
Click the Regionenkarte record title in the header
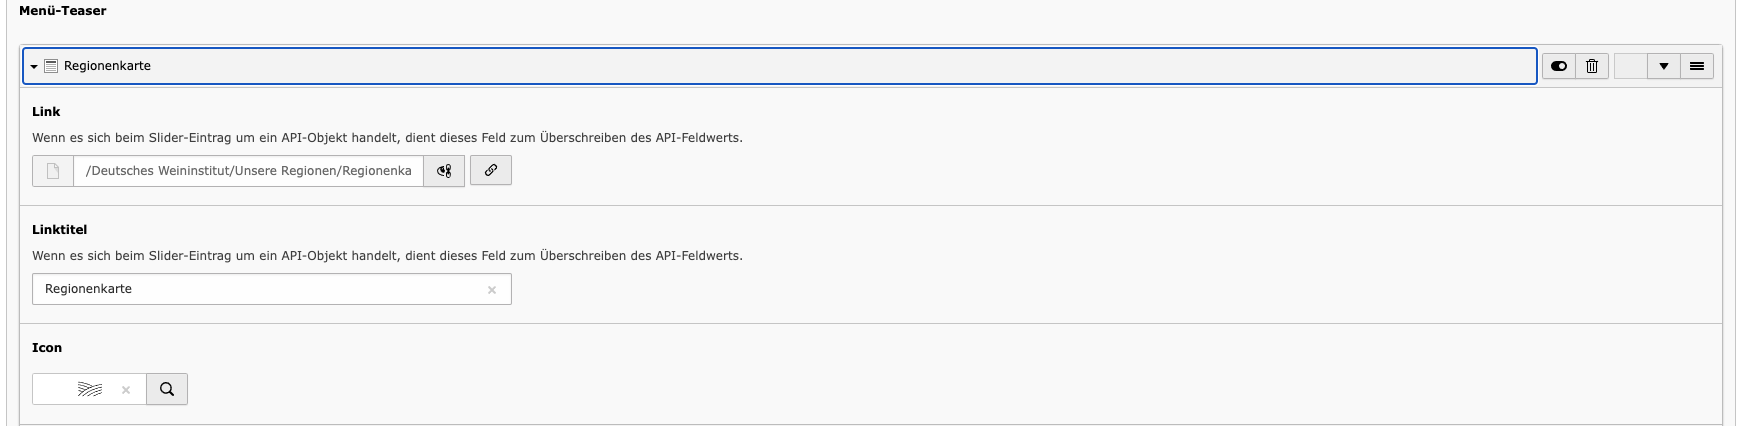tap(107, 66)
